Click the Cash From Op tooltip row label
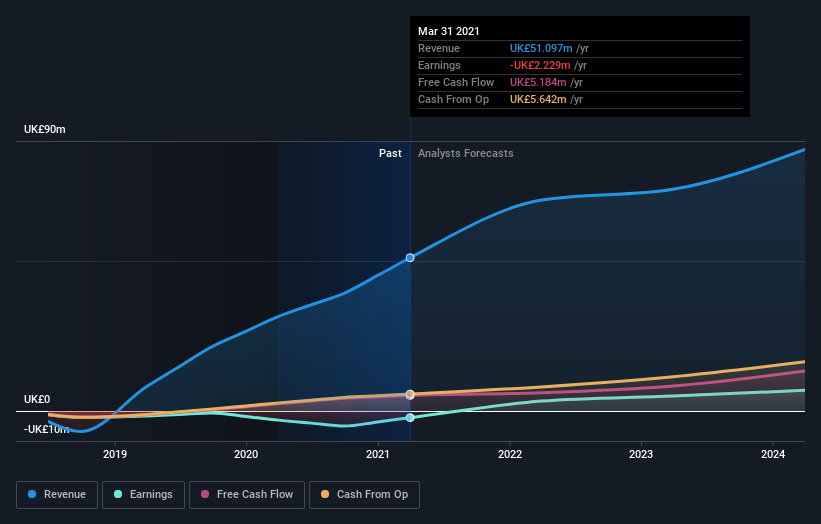The height and width of the screenshot is (524, 821). [453, 99]
